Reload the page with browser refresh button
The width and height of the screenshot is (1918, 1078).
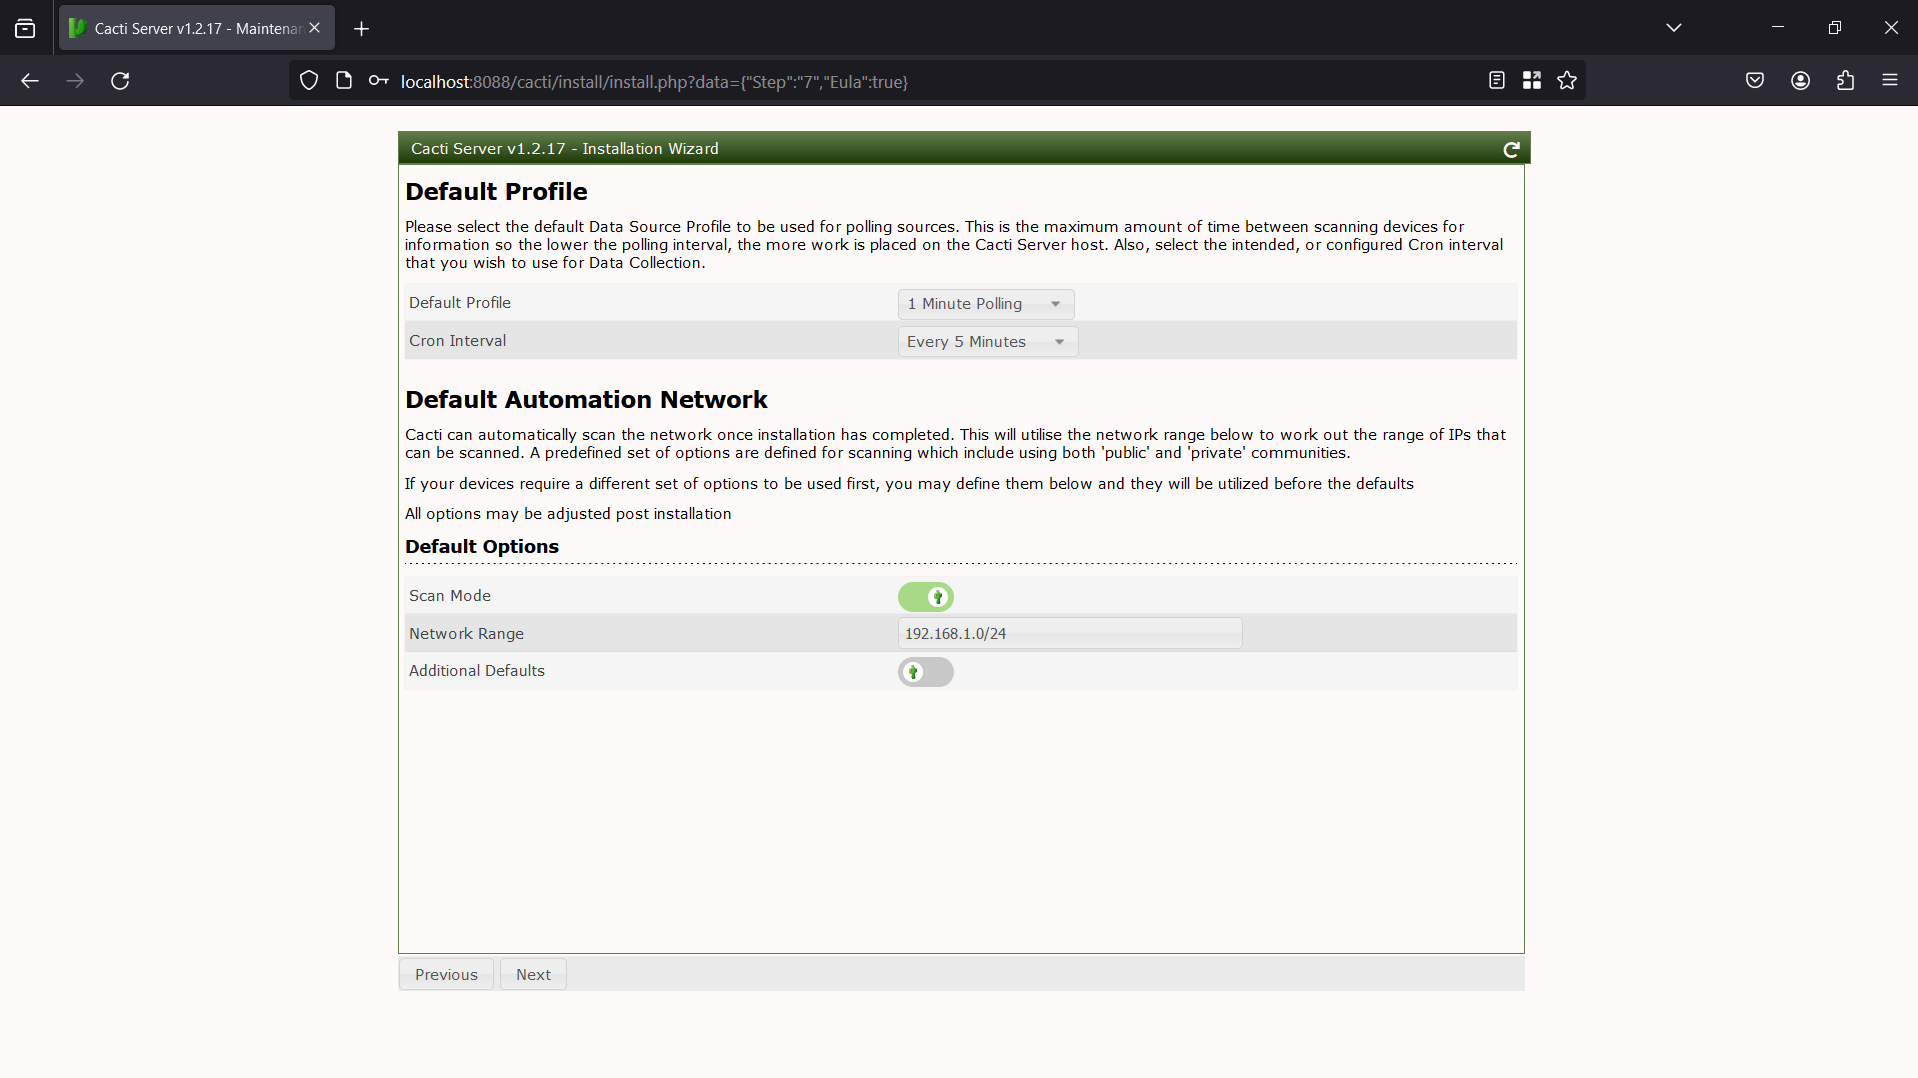pyautogui.click(x=120, y=81)
